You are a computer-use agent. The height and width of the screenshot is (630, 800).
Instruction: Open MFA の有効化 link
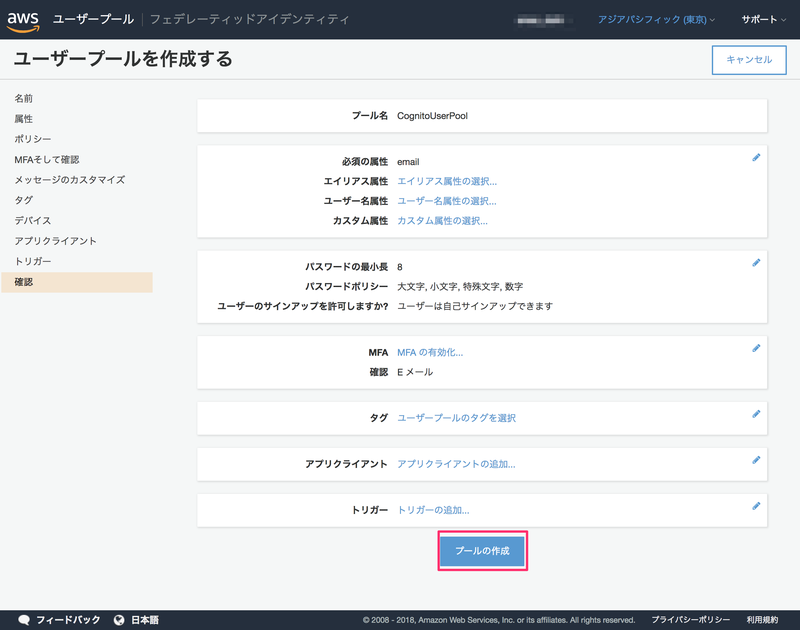(x=430, y=352)
